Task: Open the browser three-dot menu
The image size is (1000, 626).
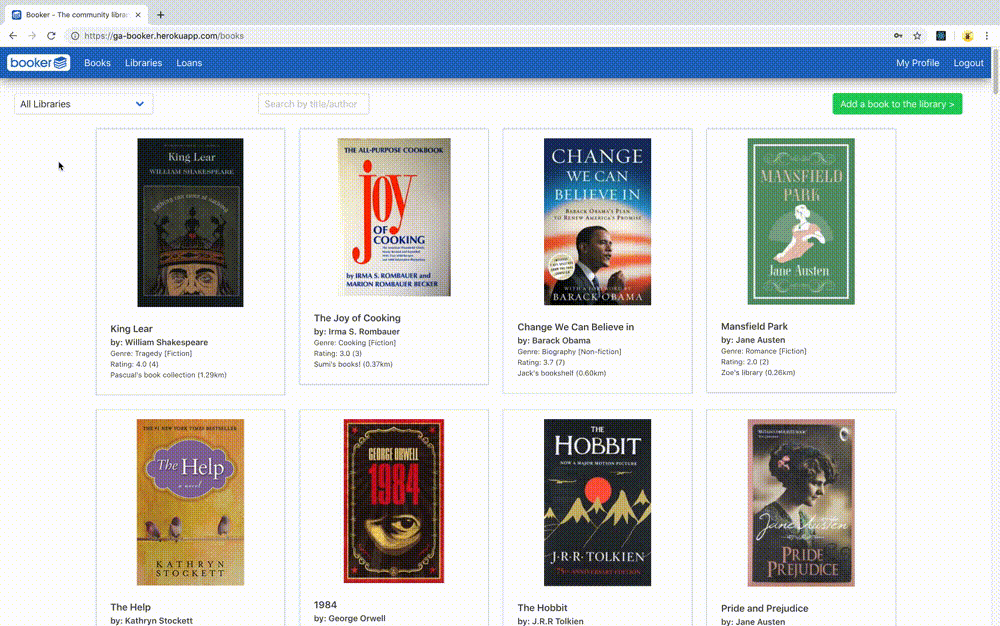Action: click(x=987, y=36)
